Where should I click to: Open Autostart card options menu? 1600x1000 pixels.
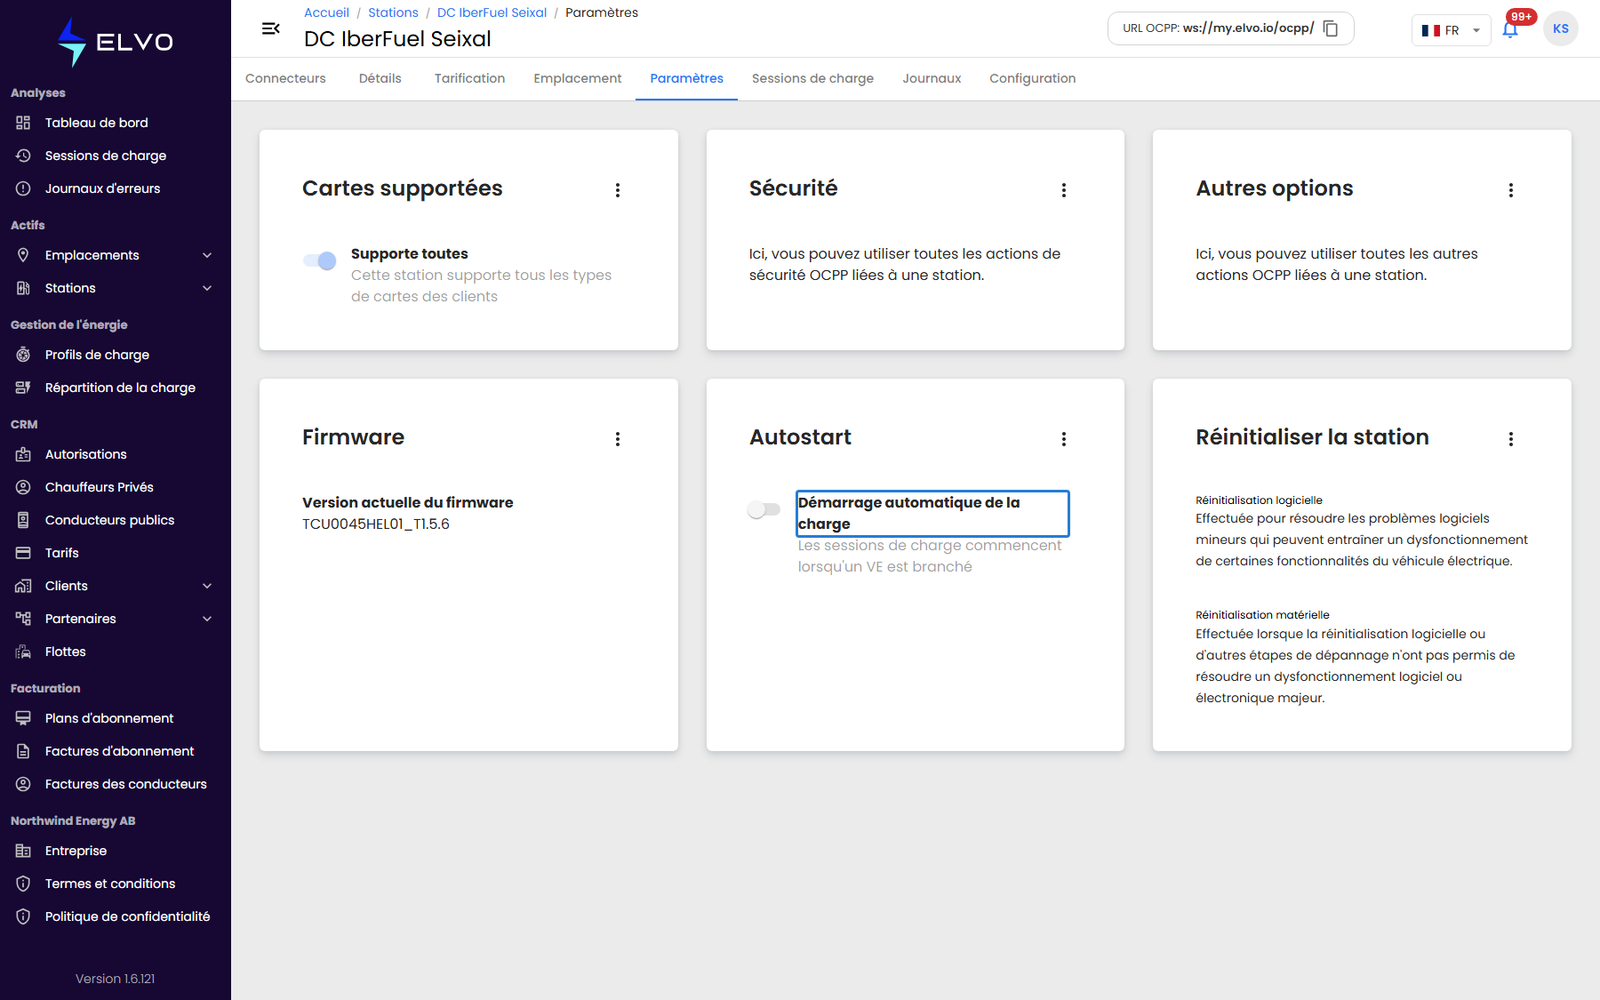1064,439
